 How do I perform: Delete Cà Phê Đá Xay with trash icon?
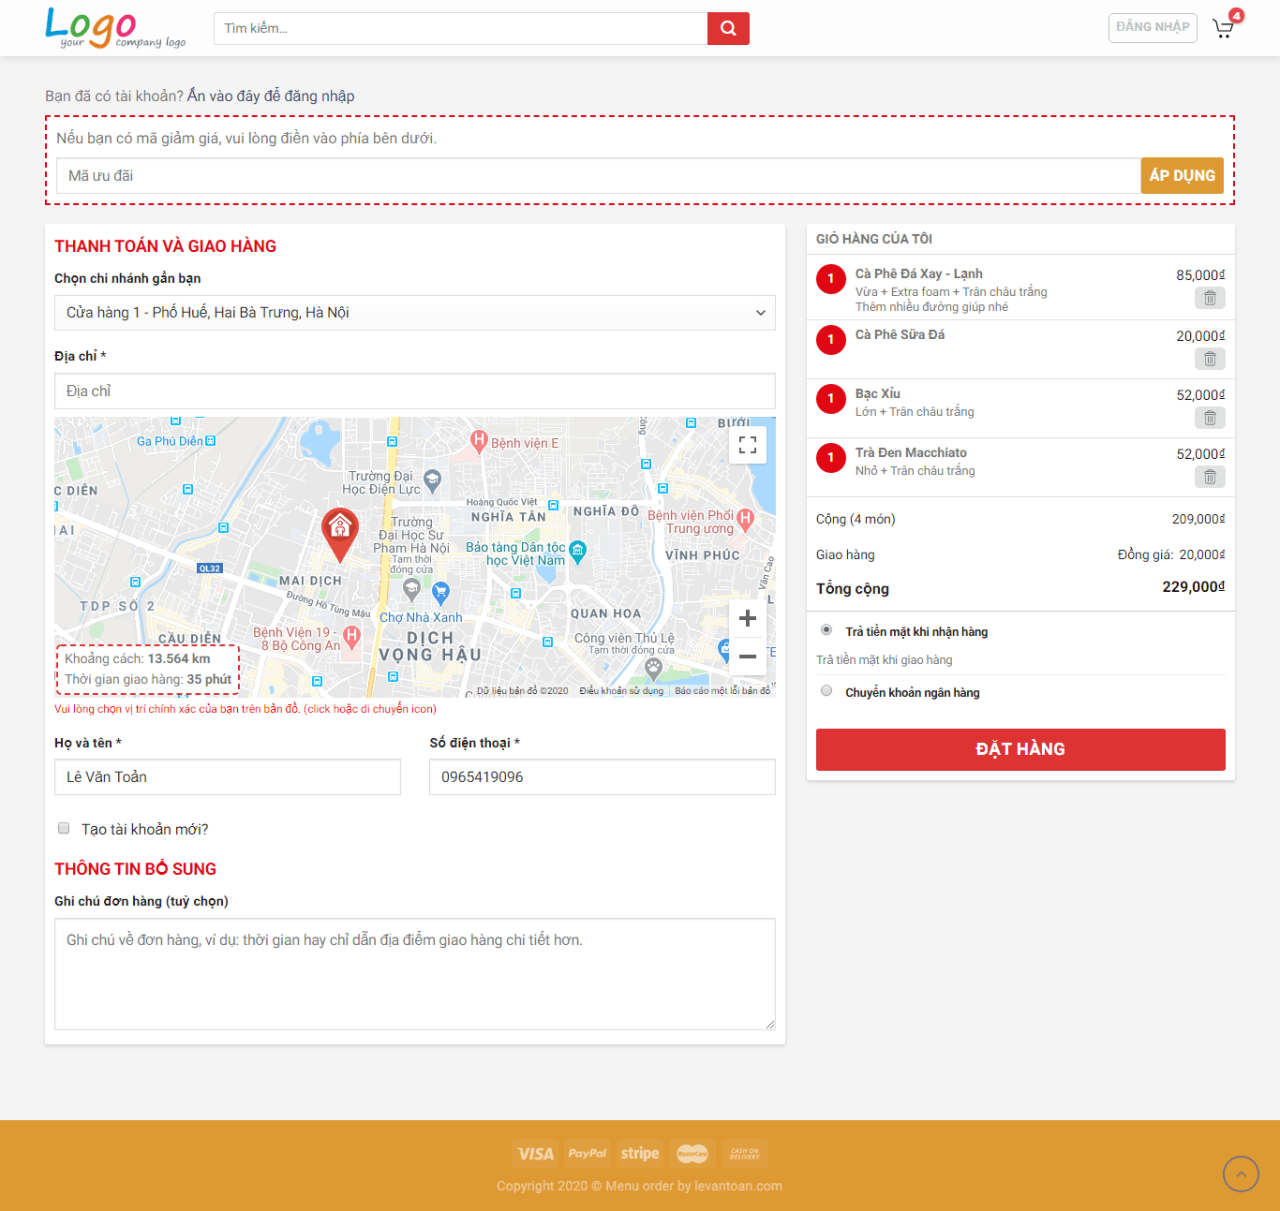tap(1209, 298)
